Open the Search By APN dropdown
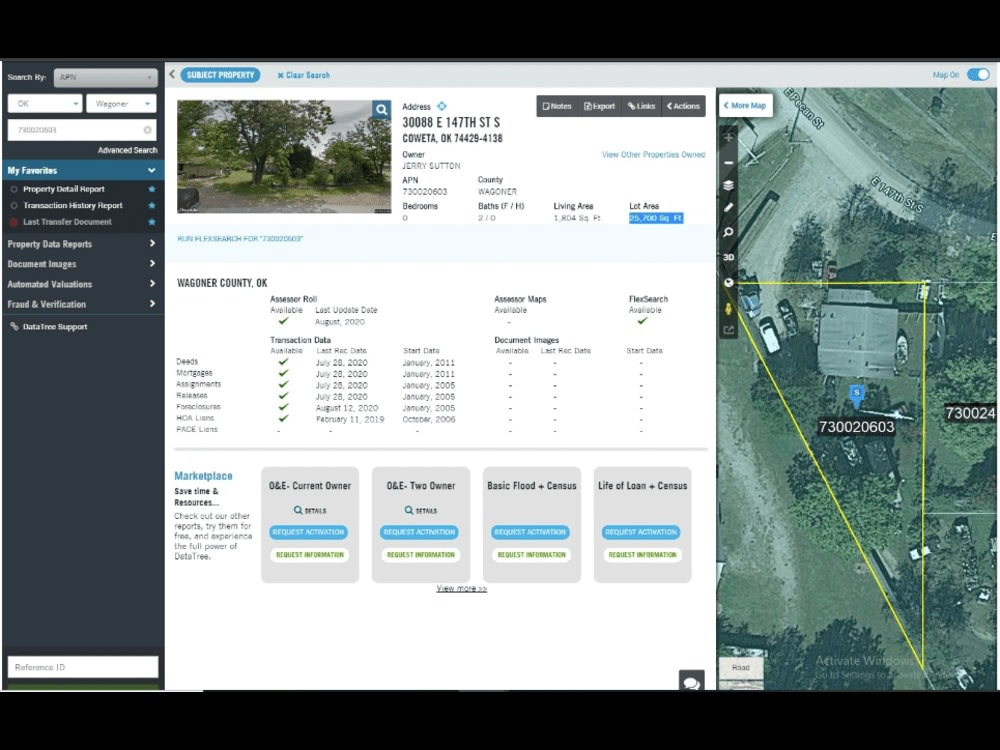 pos(105,77)
